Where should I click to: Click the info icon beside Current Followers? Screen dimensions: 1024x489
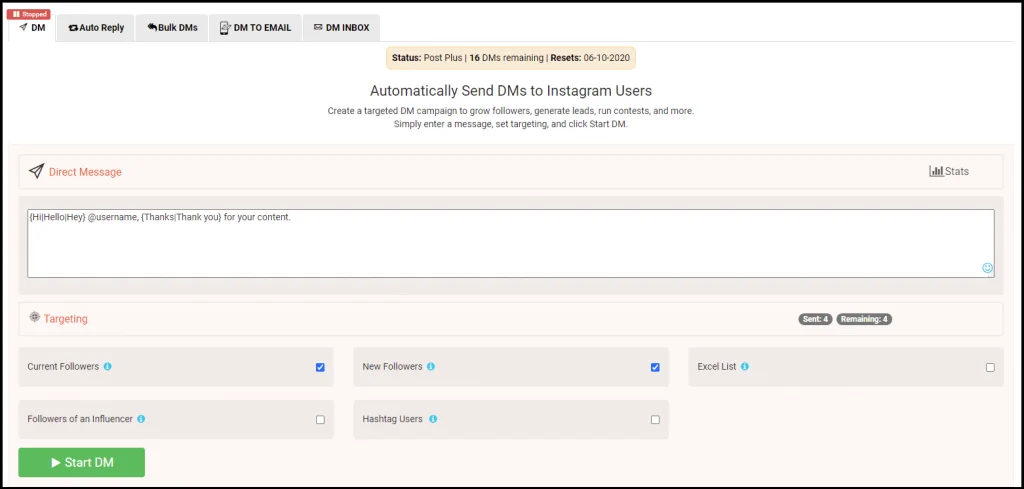click(108, 367)
